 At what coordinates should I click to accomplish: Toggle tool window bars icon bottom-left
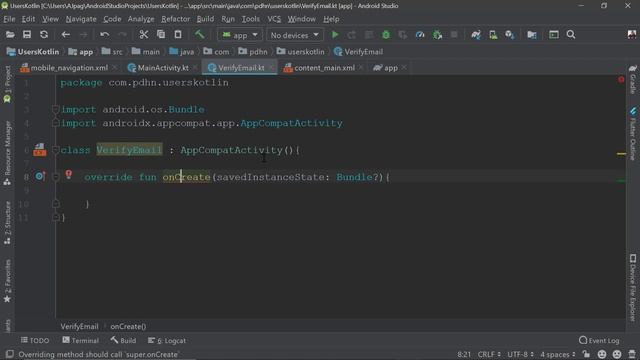coord(9,354)
